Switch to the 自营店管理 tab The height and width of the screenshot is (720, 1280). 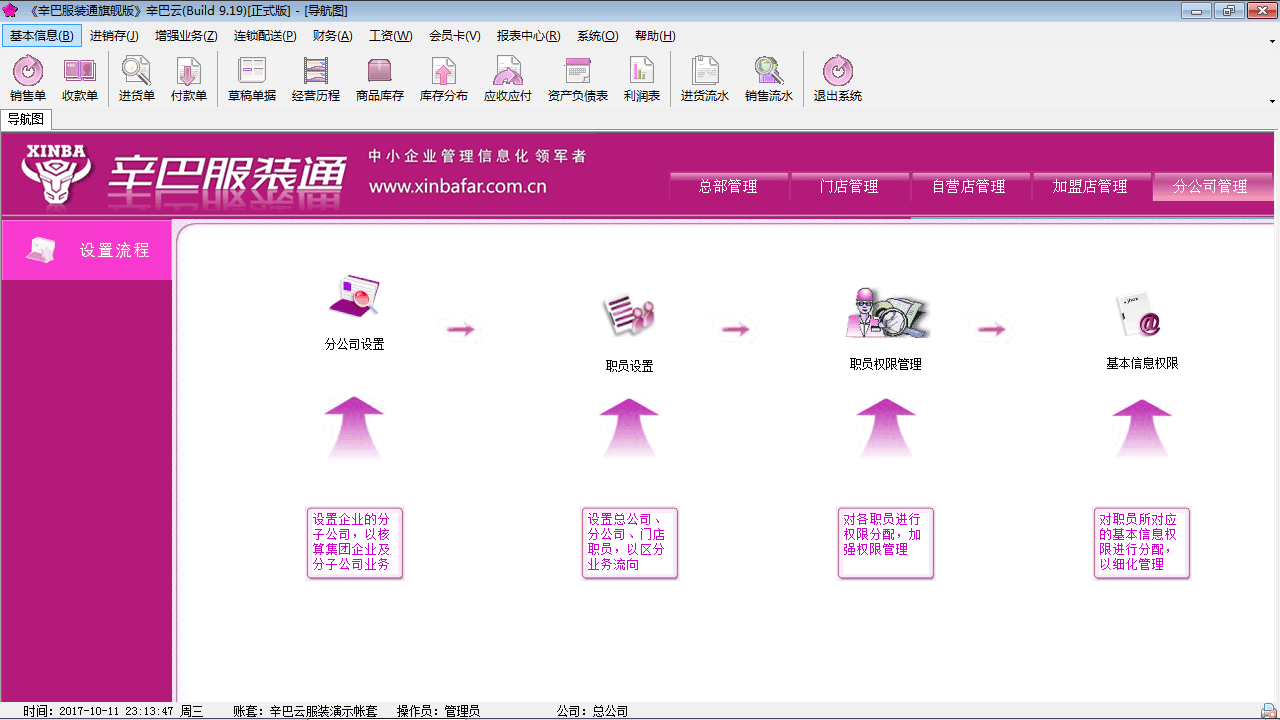[970, 186]
